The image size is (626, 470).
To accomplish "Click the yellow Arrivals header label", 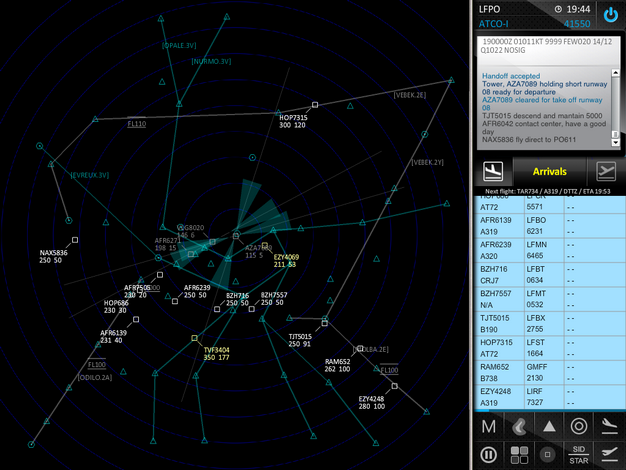I will [x=549, y=171].
